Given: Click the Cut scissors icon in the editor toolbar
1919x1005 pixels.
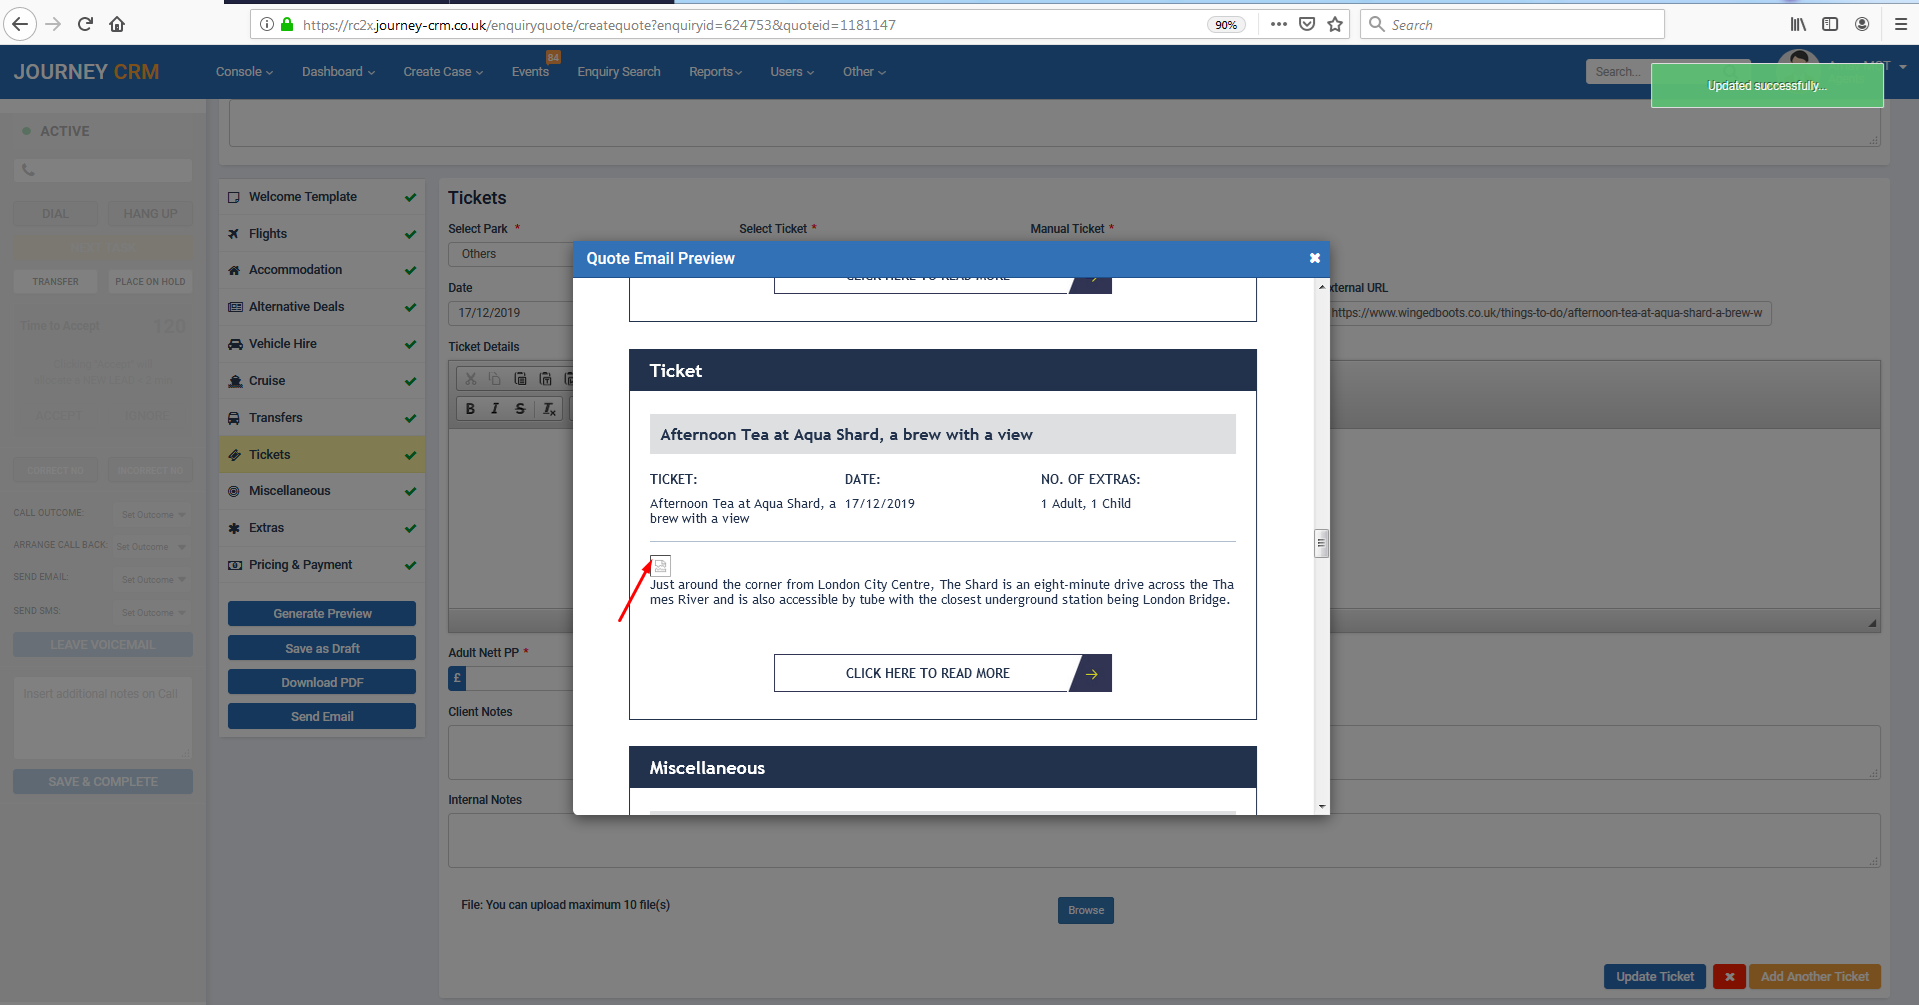Looking at the screenshot, I should (x=470, y=379).
